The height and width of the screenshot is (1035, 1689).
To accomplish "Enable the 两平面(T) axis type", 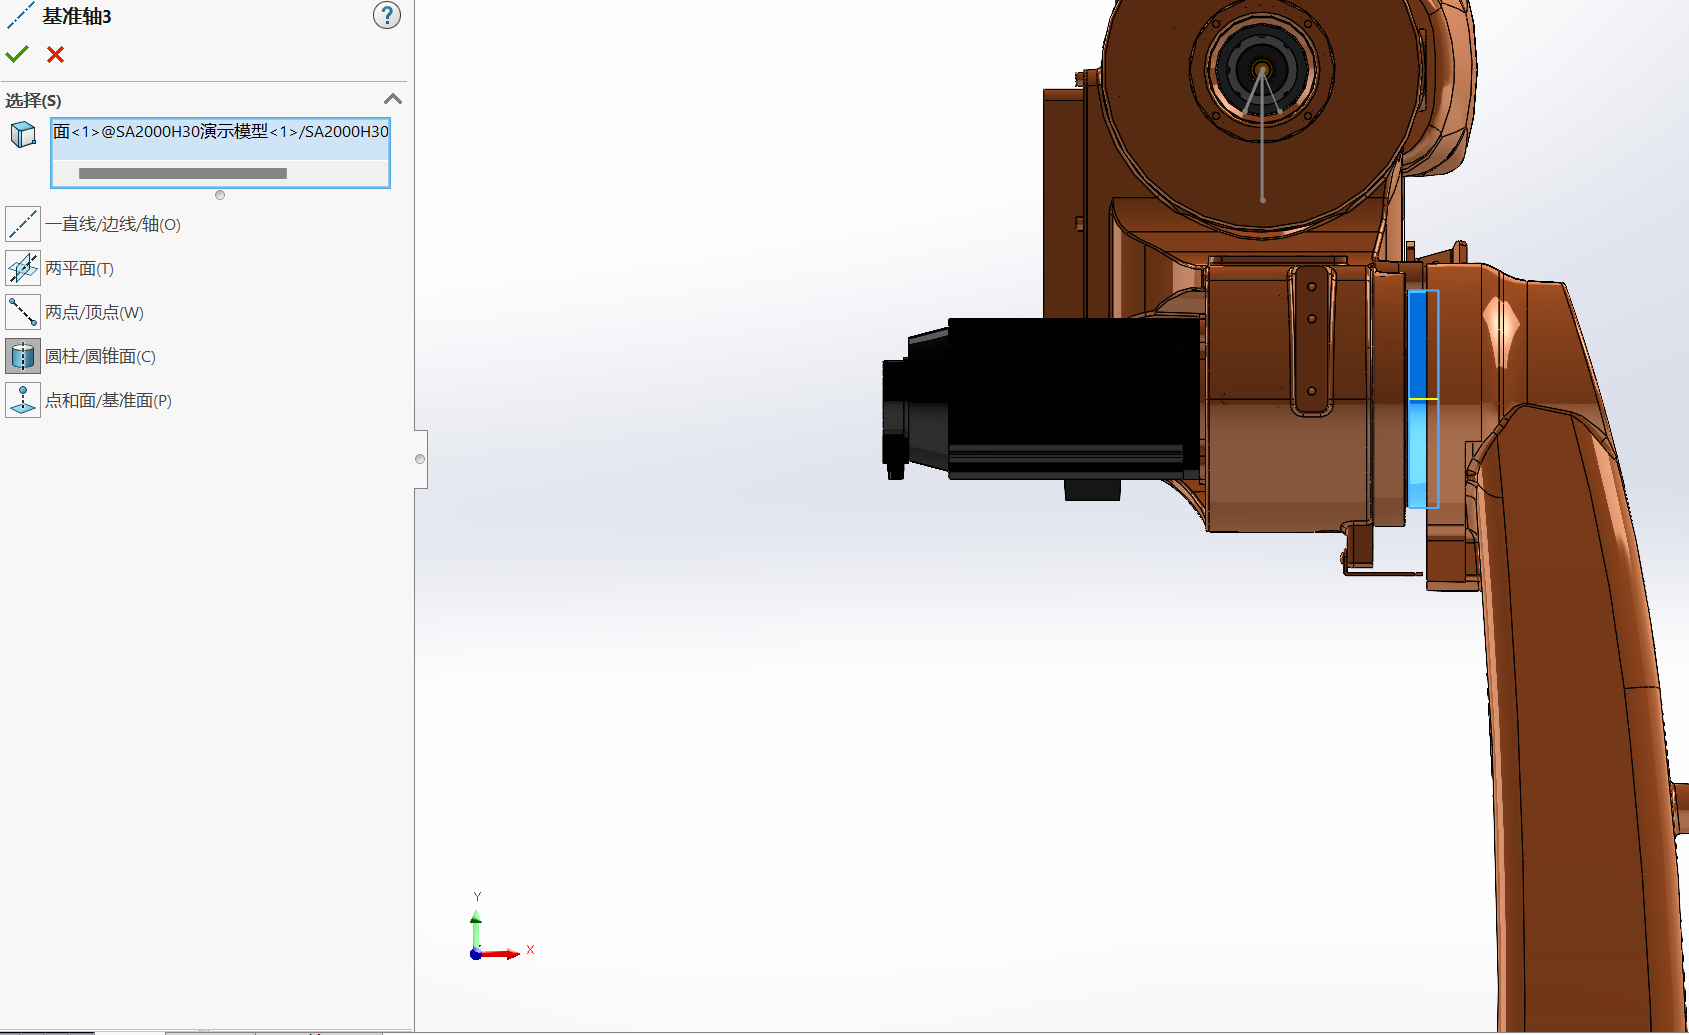I will point(23,268).
